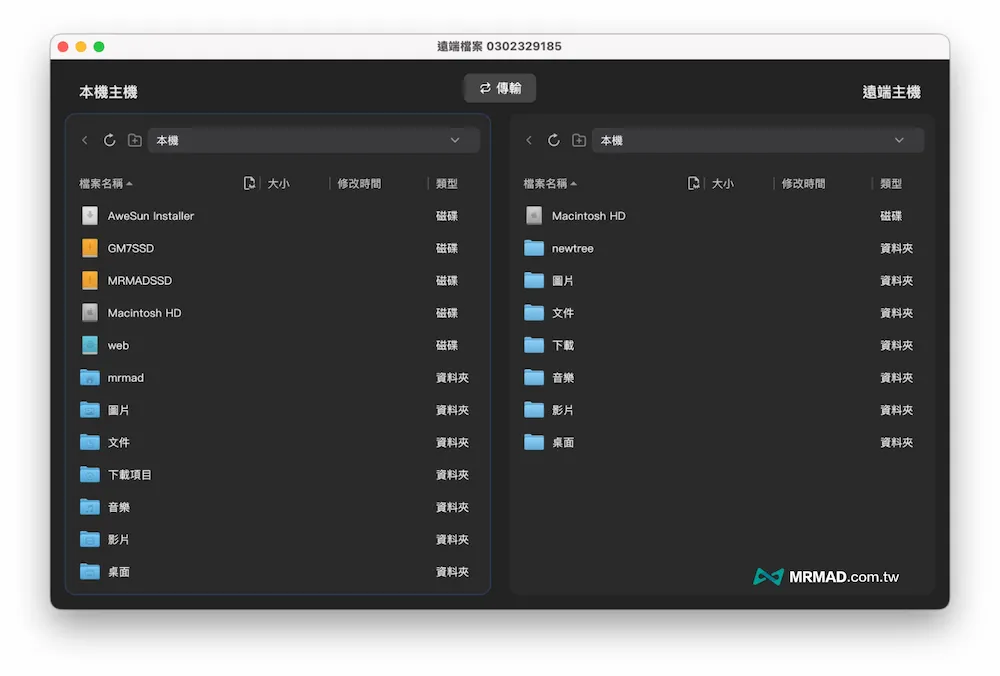Screen dimensions: 1000x676
Task: Click GM7SSD disk name
Action: click(x=131, y=248)
